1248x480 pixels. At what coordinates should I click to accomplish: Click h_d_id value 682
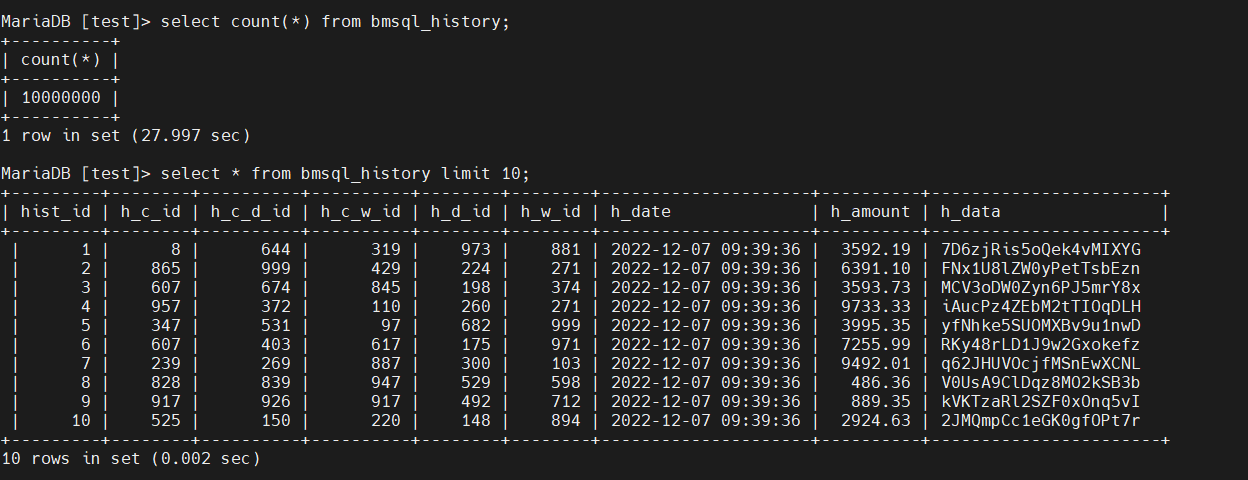[476, 326]
